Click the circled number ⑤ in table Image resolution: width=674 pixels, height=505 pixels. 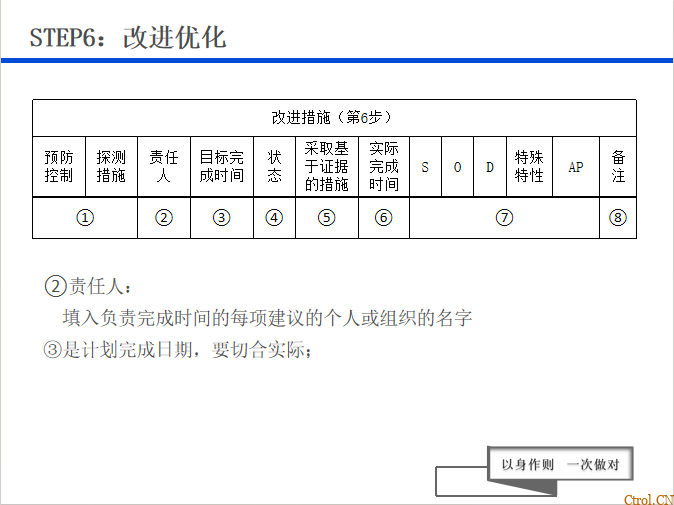[327, 218]
